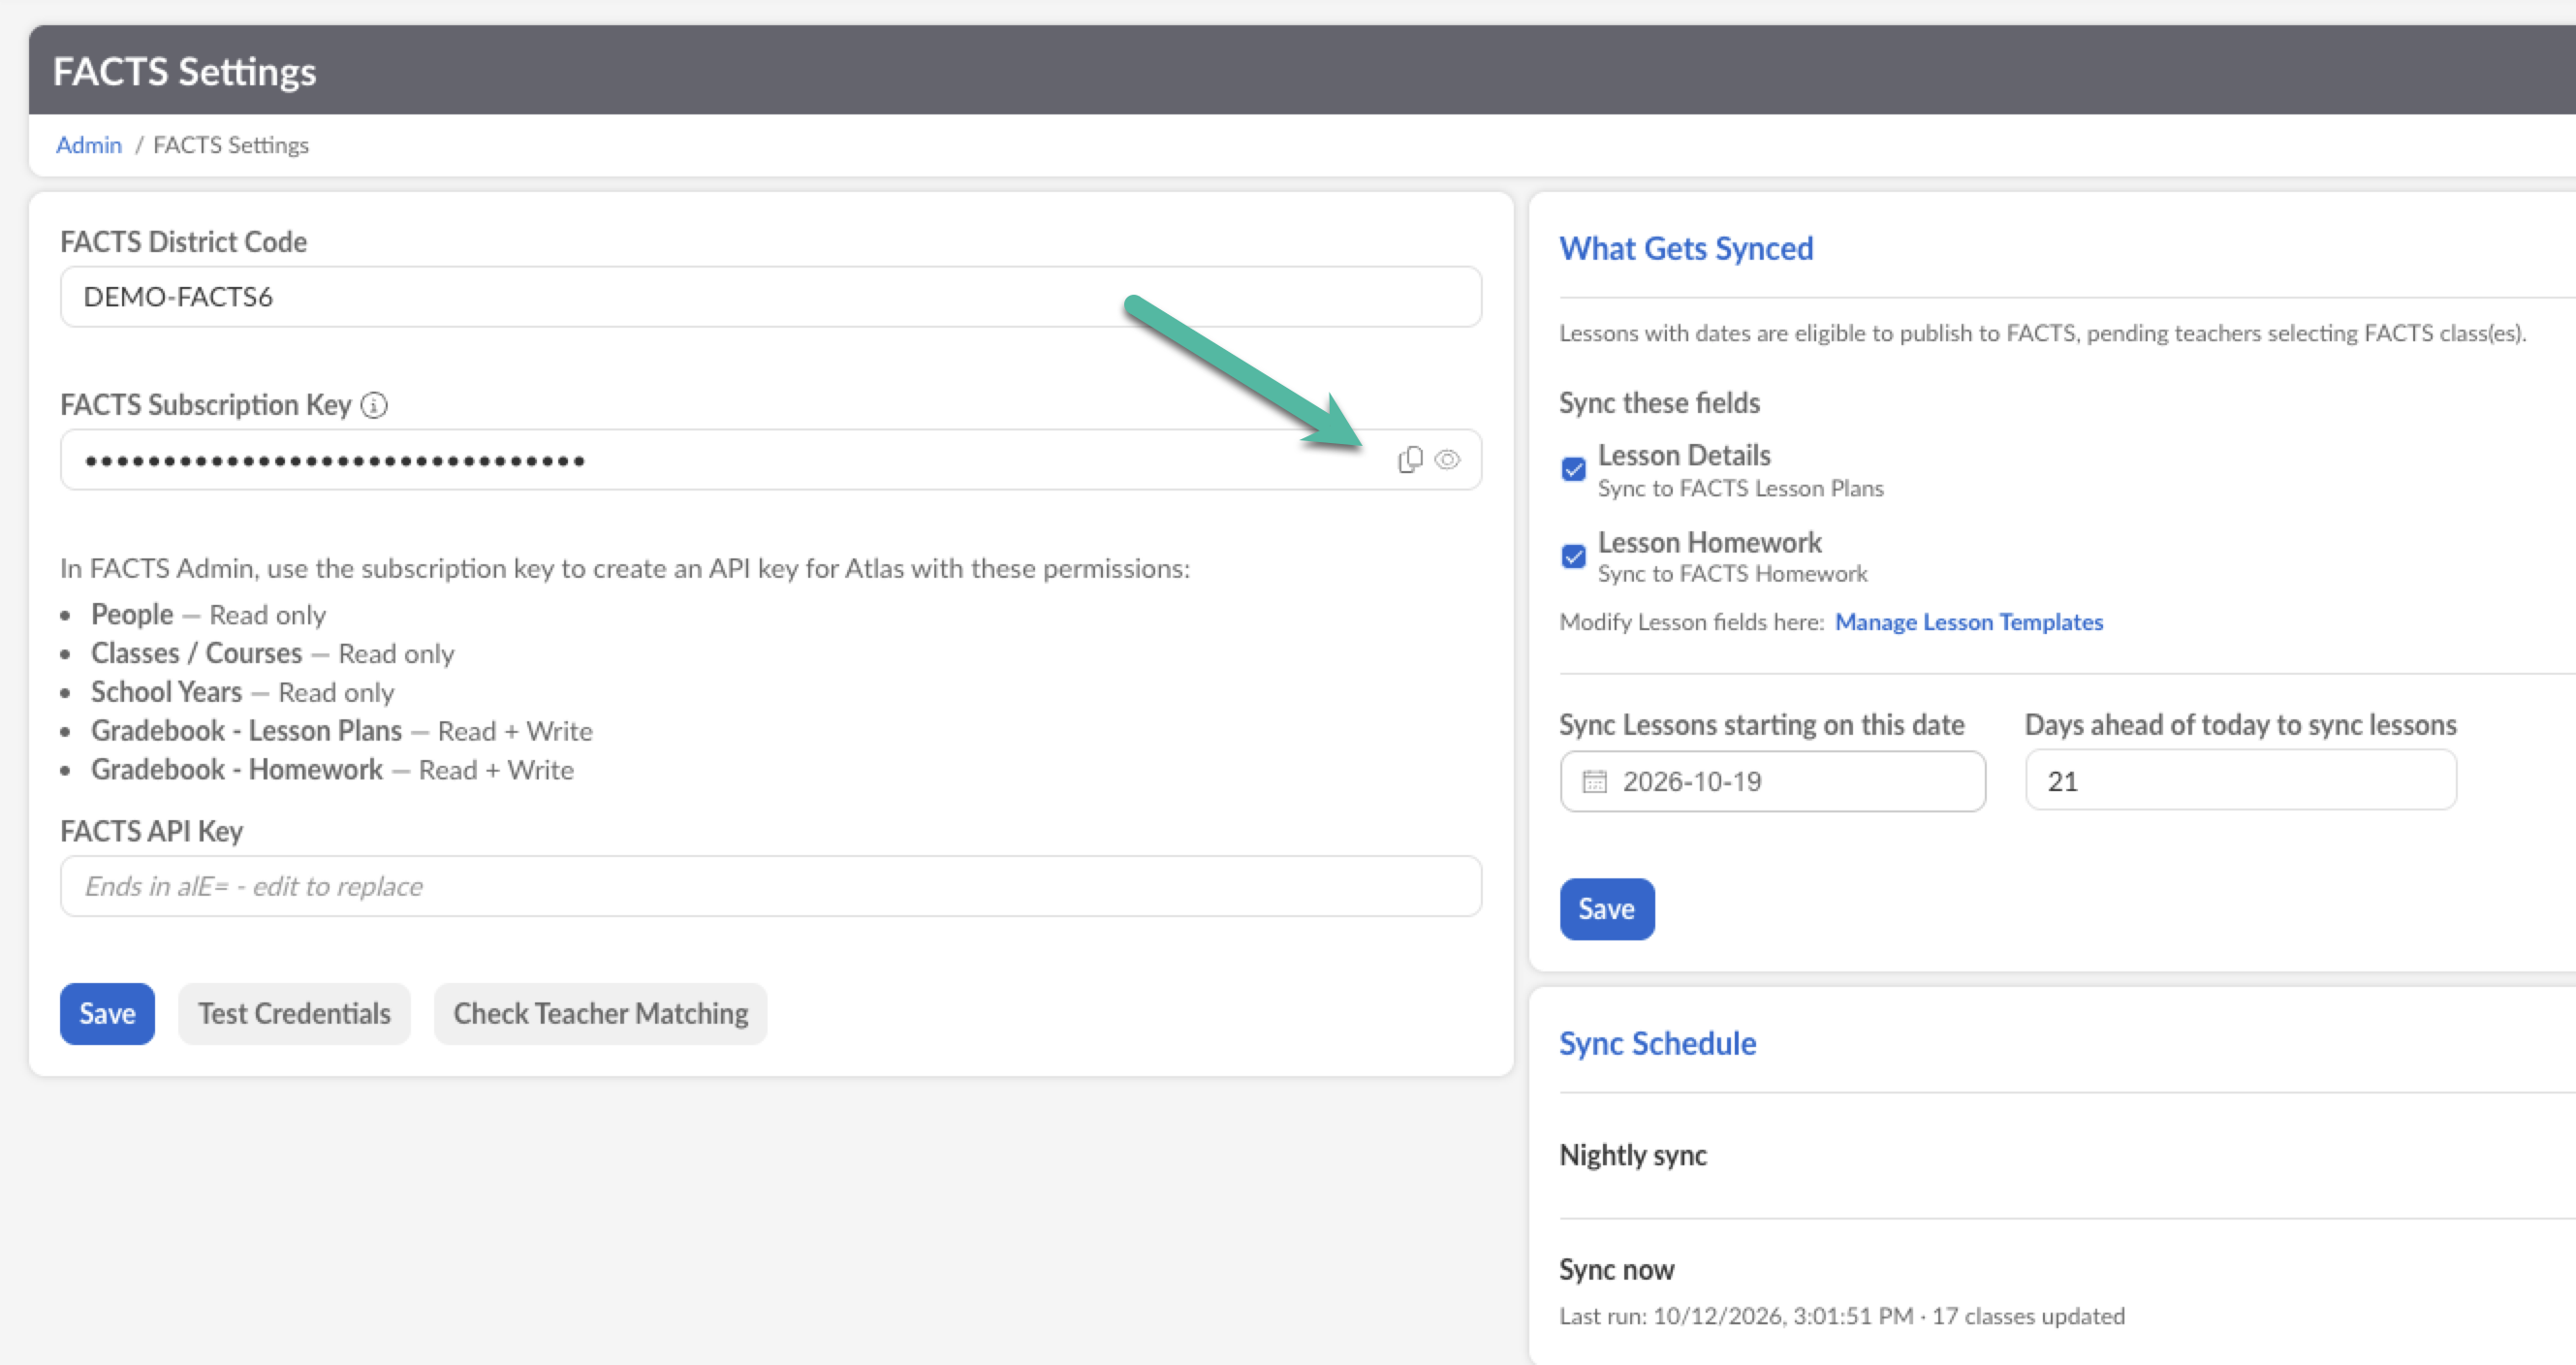Click the Subscription Key info icon
This screenshot has width=2576, height=1365.
click(x=374, y=405)
